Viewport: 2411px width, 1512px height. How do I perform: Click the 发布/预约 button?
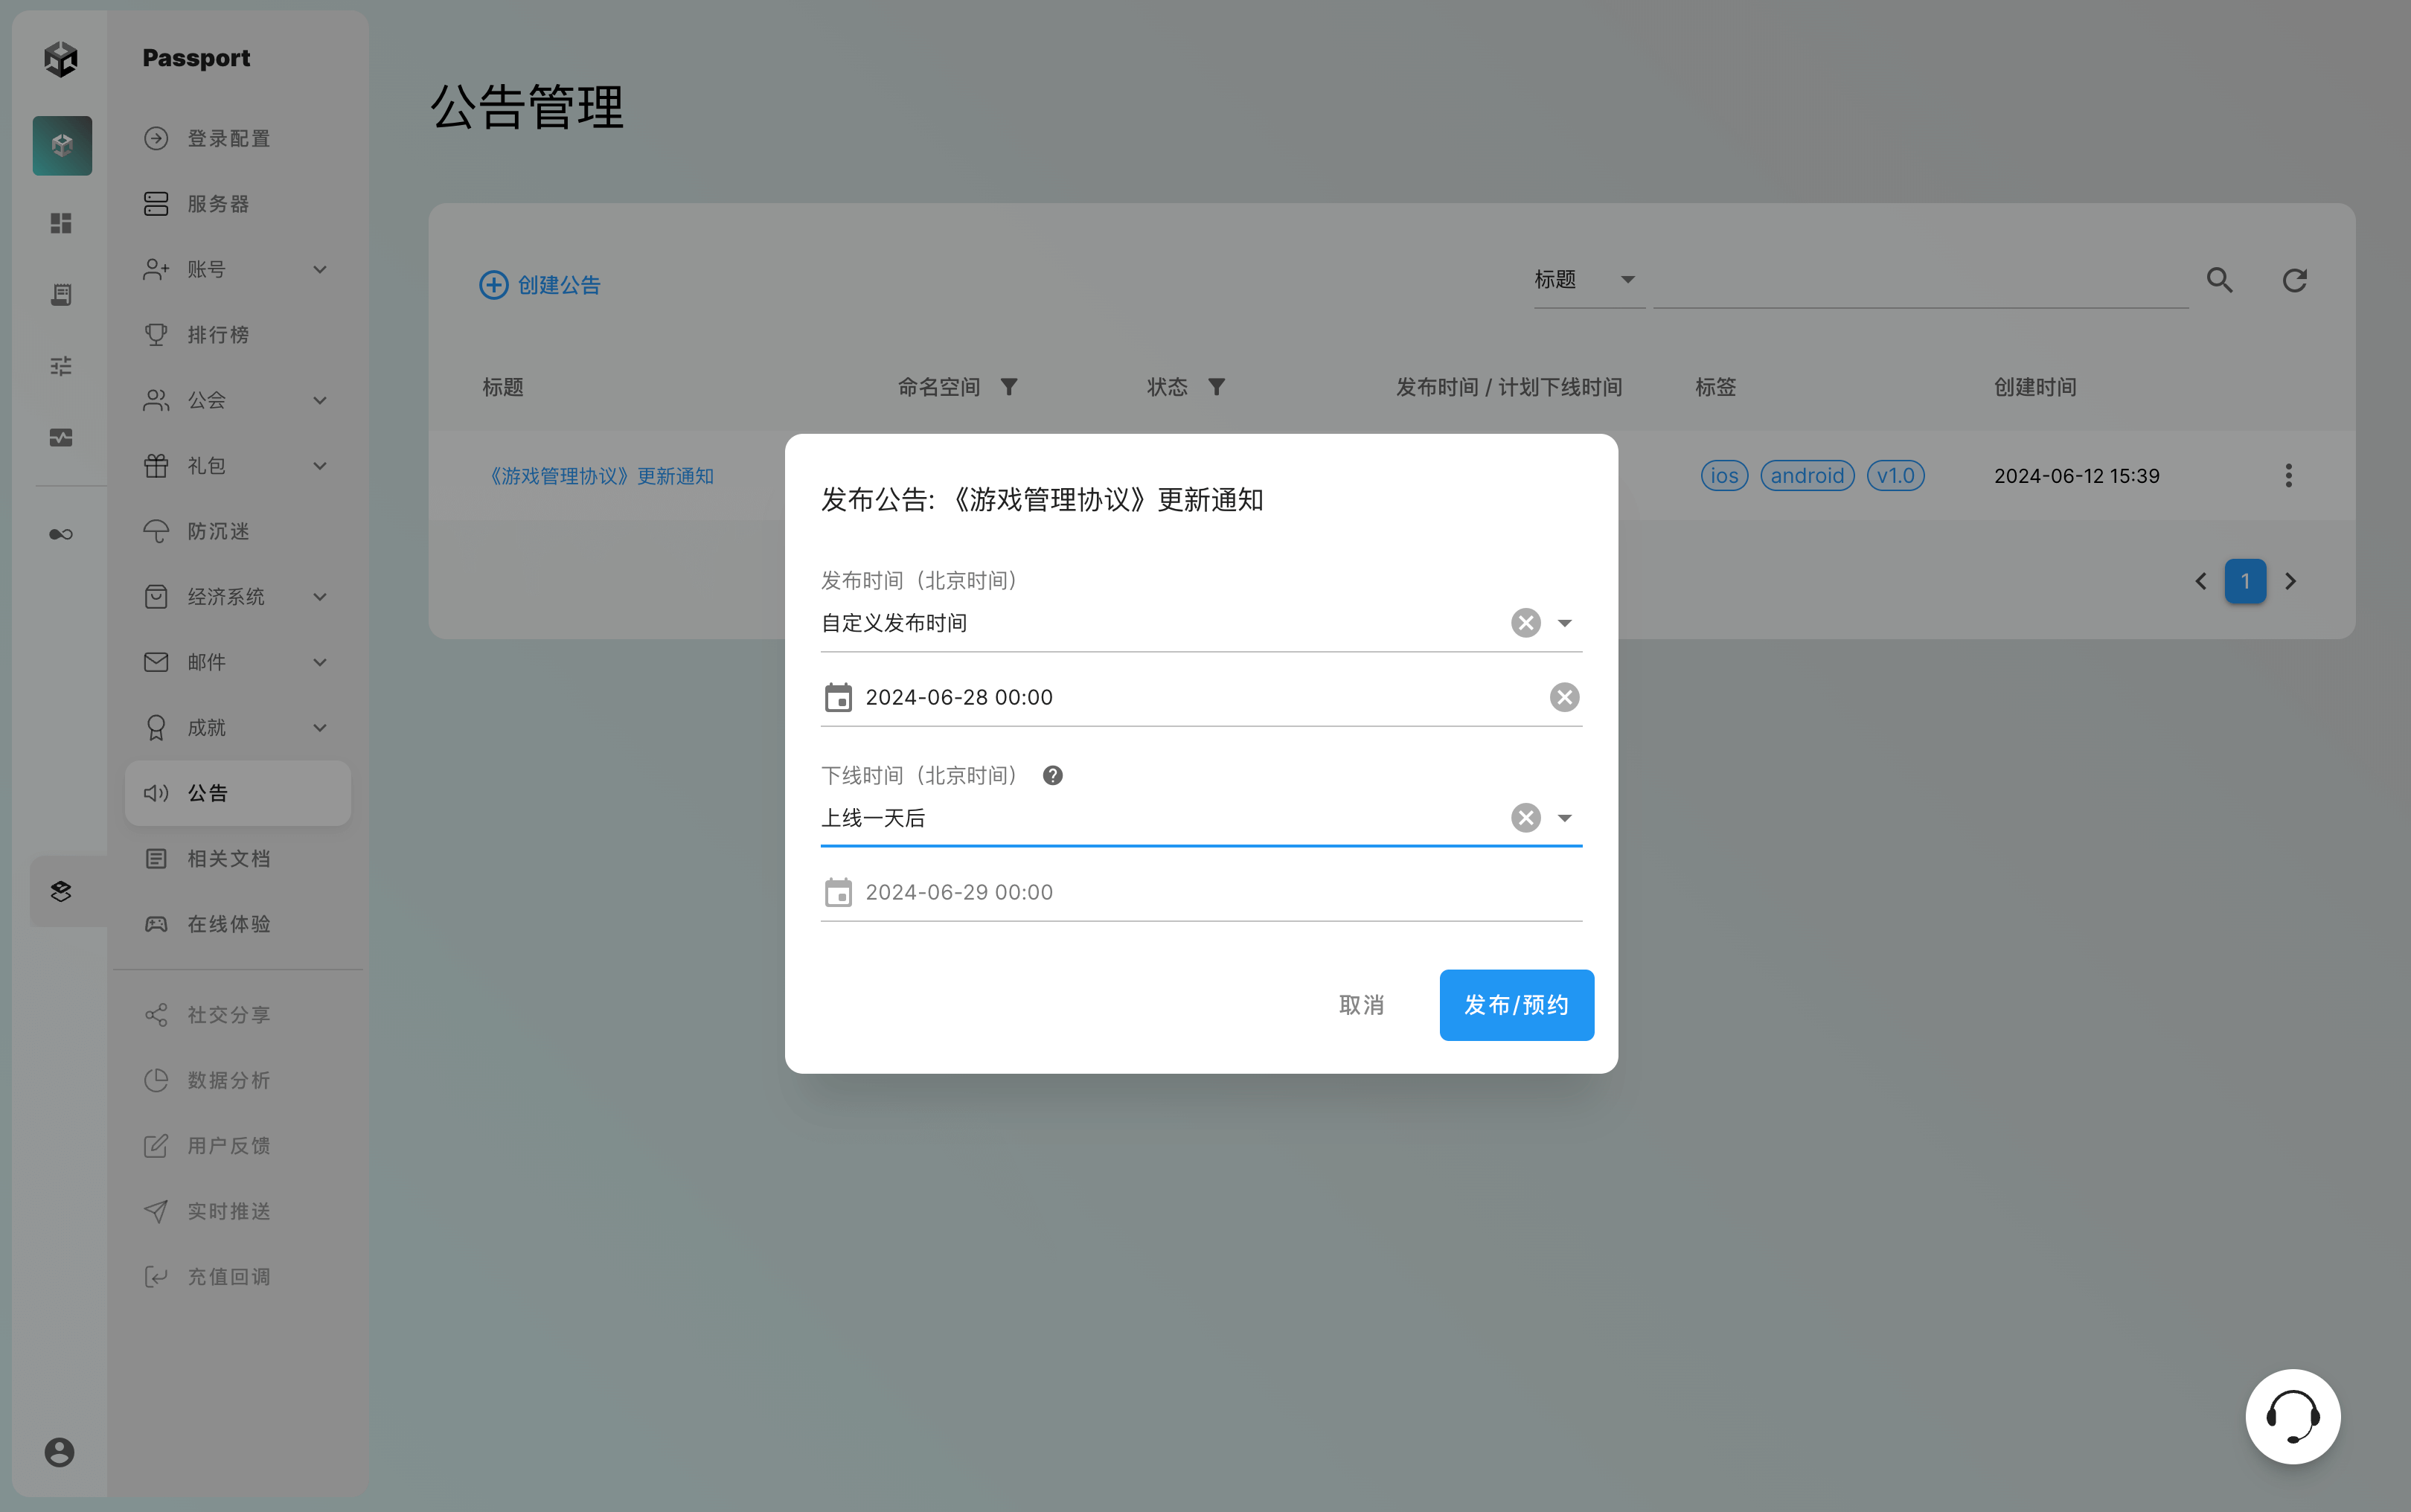(x=1516, y=1005)
